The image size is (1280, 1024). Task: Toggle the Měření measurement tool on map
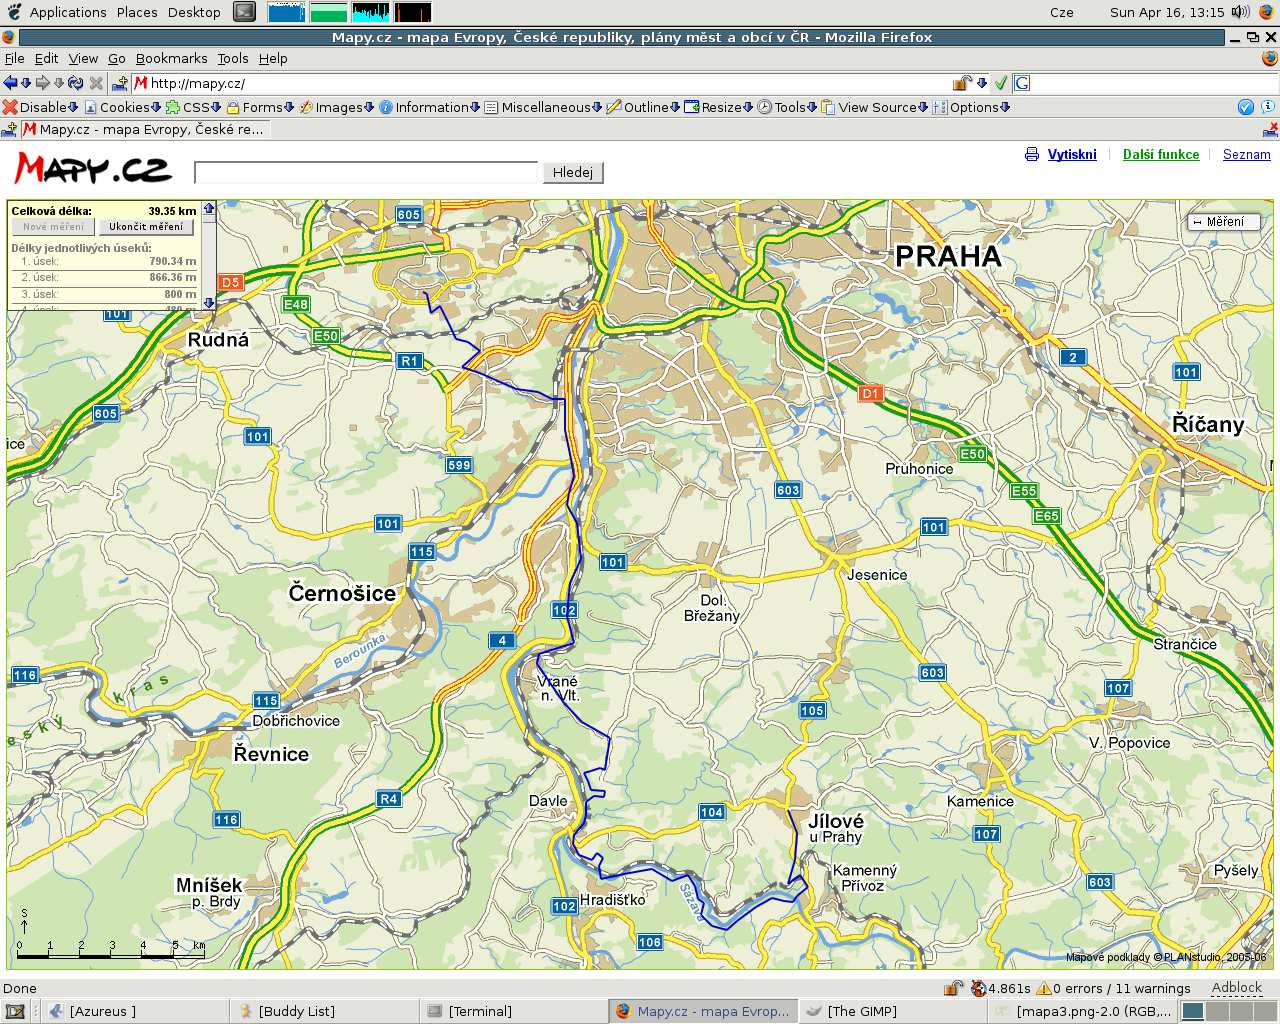pyautogui.click(x=1224, y=222)
